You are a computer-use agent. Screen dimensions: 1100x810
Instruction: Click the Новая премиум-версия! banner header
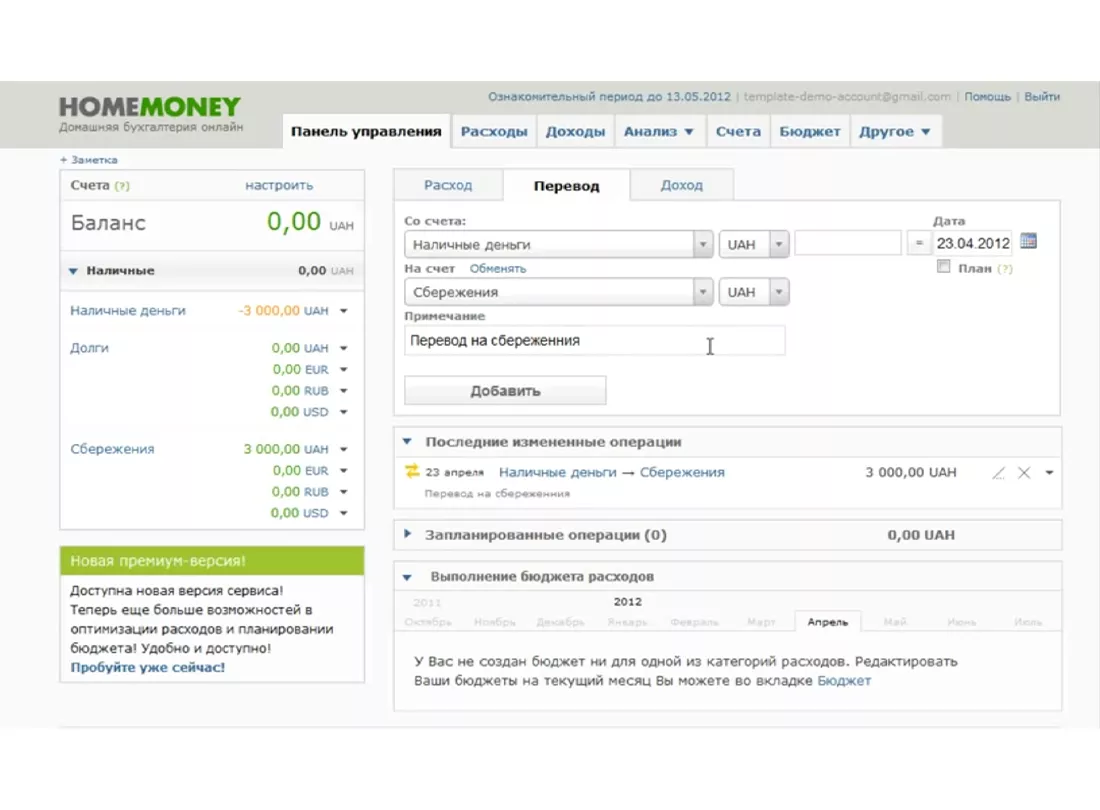point(212,561)
